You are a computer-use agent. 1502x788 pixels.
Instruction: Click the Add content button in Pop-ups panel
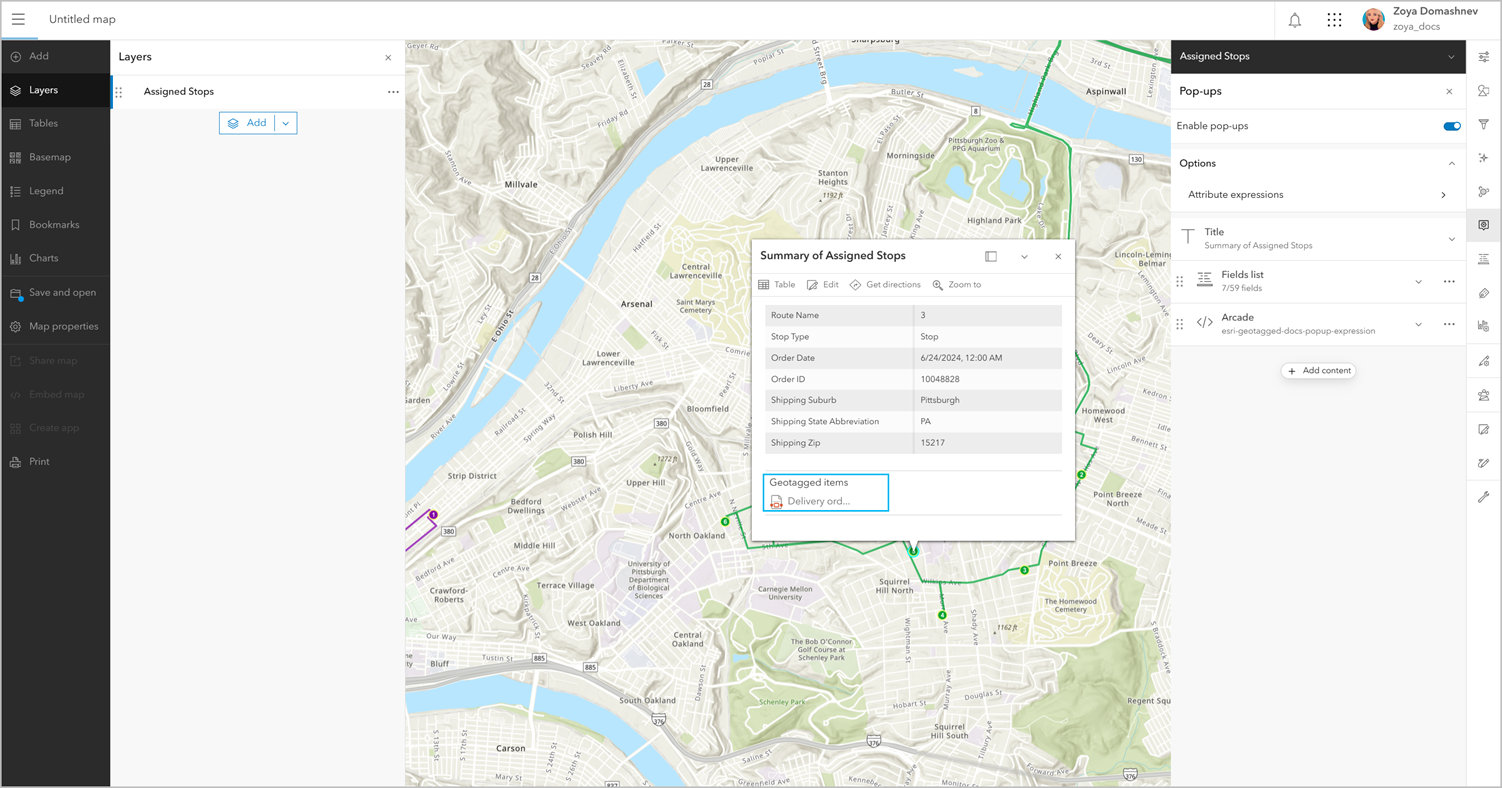[1318, 370]
